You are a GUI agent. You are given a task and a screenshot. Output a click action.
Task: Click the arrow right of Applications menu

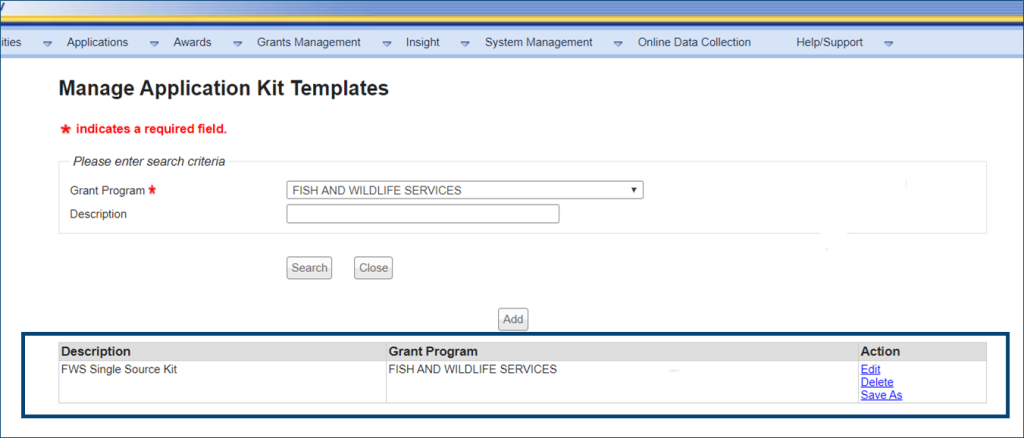(x=154, y=43)
